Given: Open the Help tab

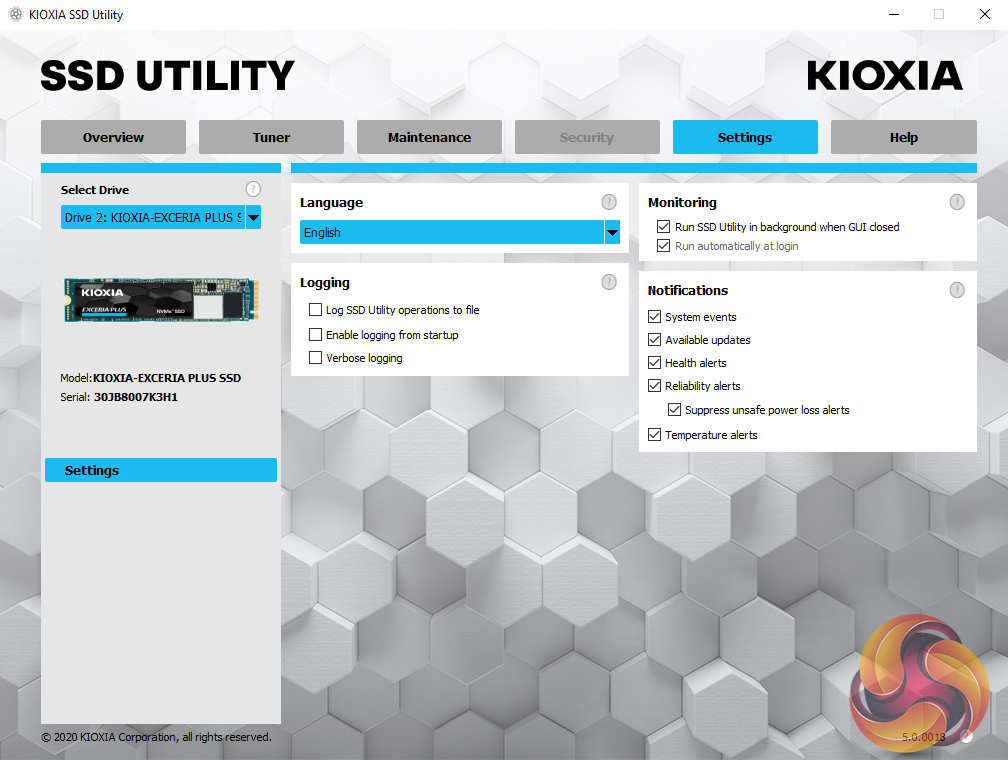Looking at the screenshot, I should point(903,137).
